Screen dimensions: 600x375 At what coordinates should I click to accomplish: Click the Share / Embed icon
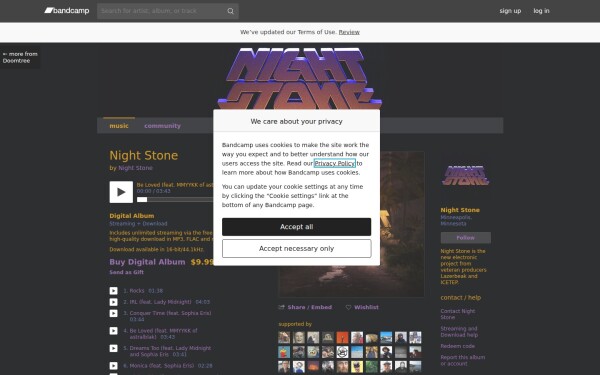[282, 307]
